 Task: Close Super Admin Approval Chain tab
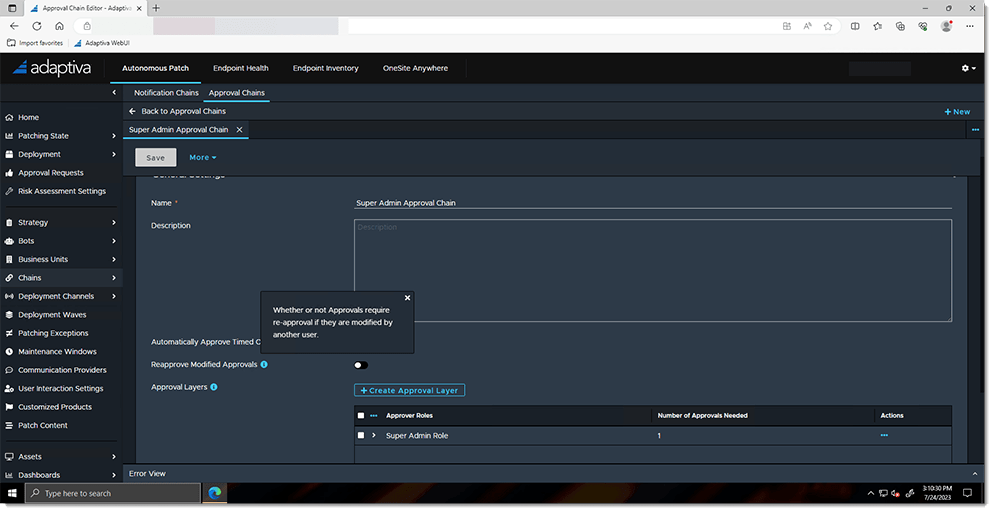pyautogui.click(x=239, y=130)
